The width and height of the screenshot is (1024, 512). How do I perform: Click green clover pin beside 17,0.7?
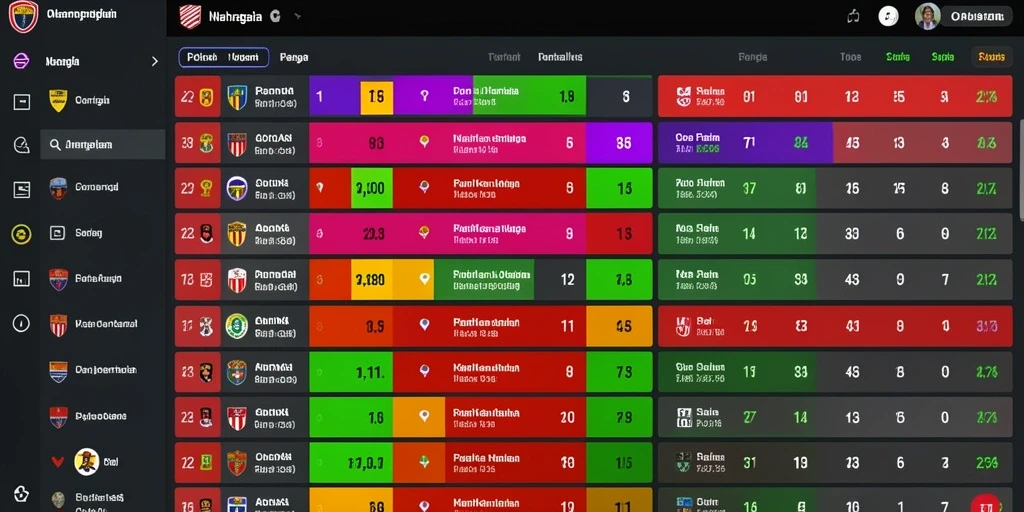tap(424, 462)
